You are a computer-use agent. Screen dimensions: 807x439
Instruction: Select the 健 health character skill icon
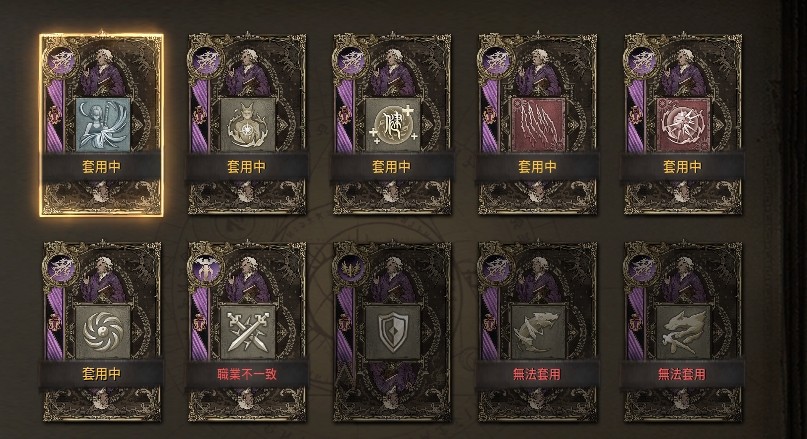(x=393, y=125)
